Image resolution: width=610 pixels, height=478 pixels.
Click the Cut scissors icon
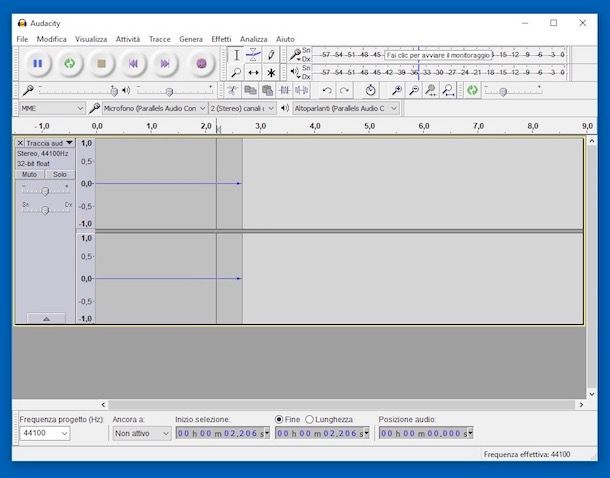pyautogui.click(x=233, y=91)
